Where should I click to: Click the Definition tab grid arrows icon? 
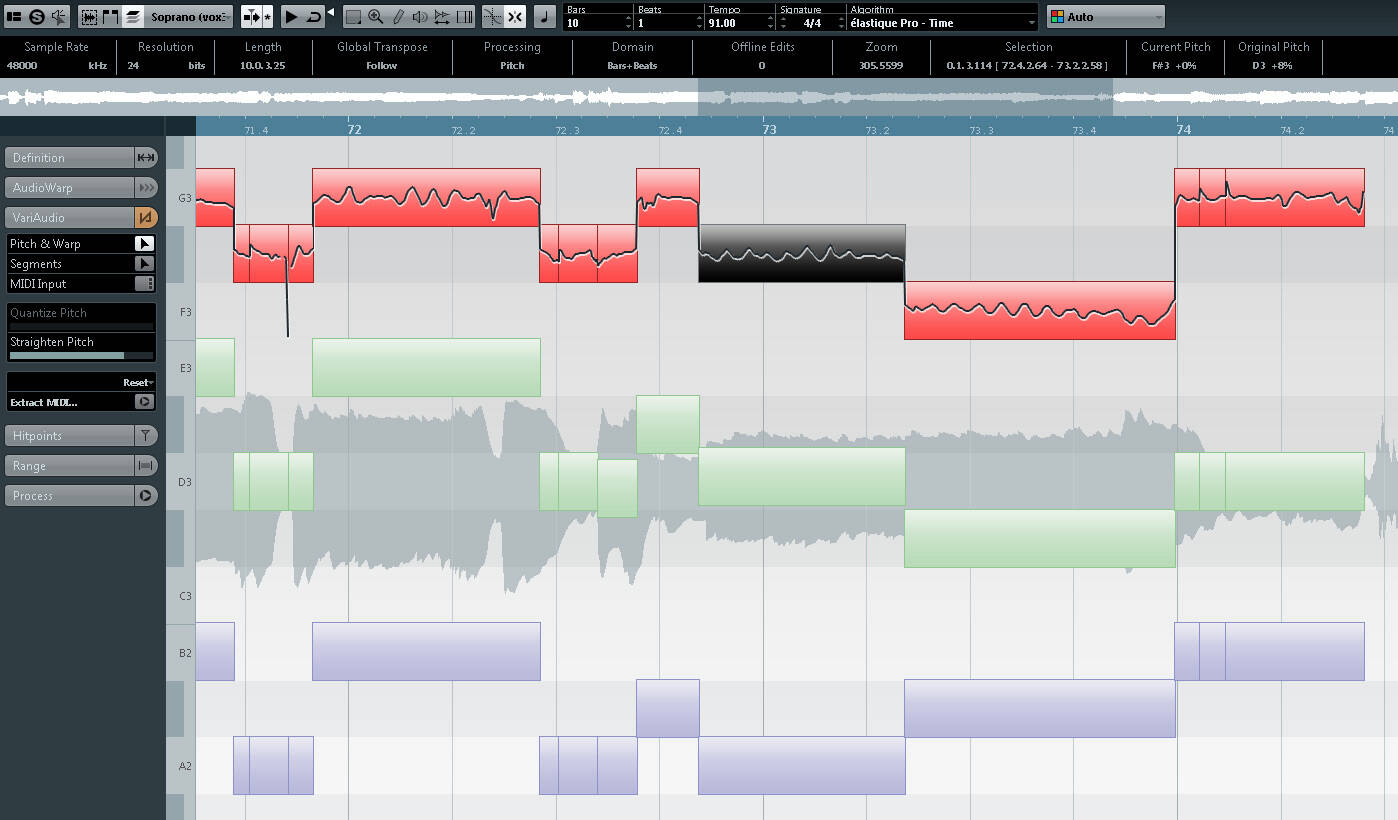[146, 157]
